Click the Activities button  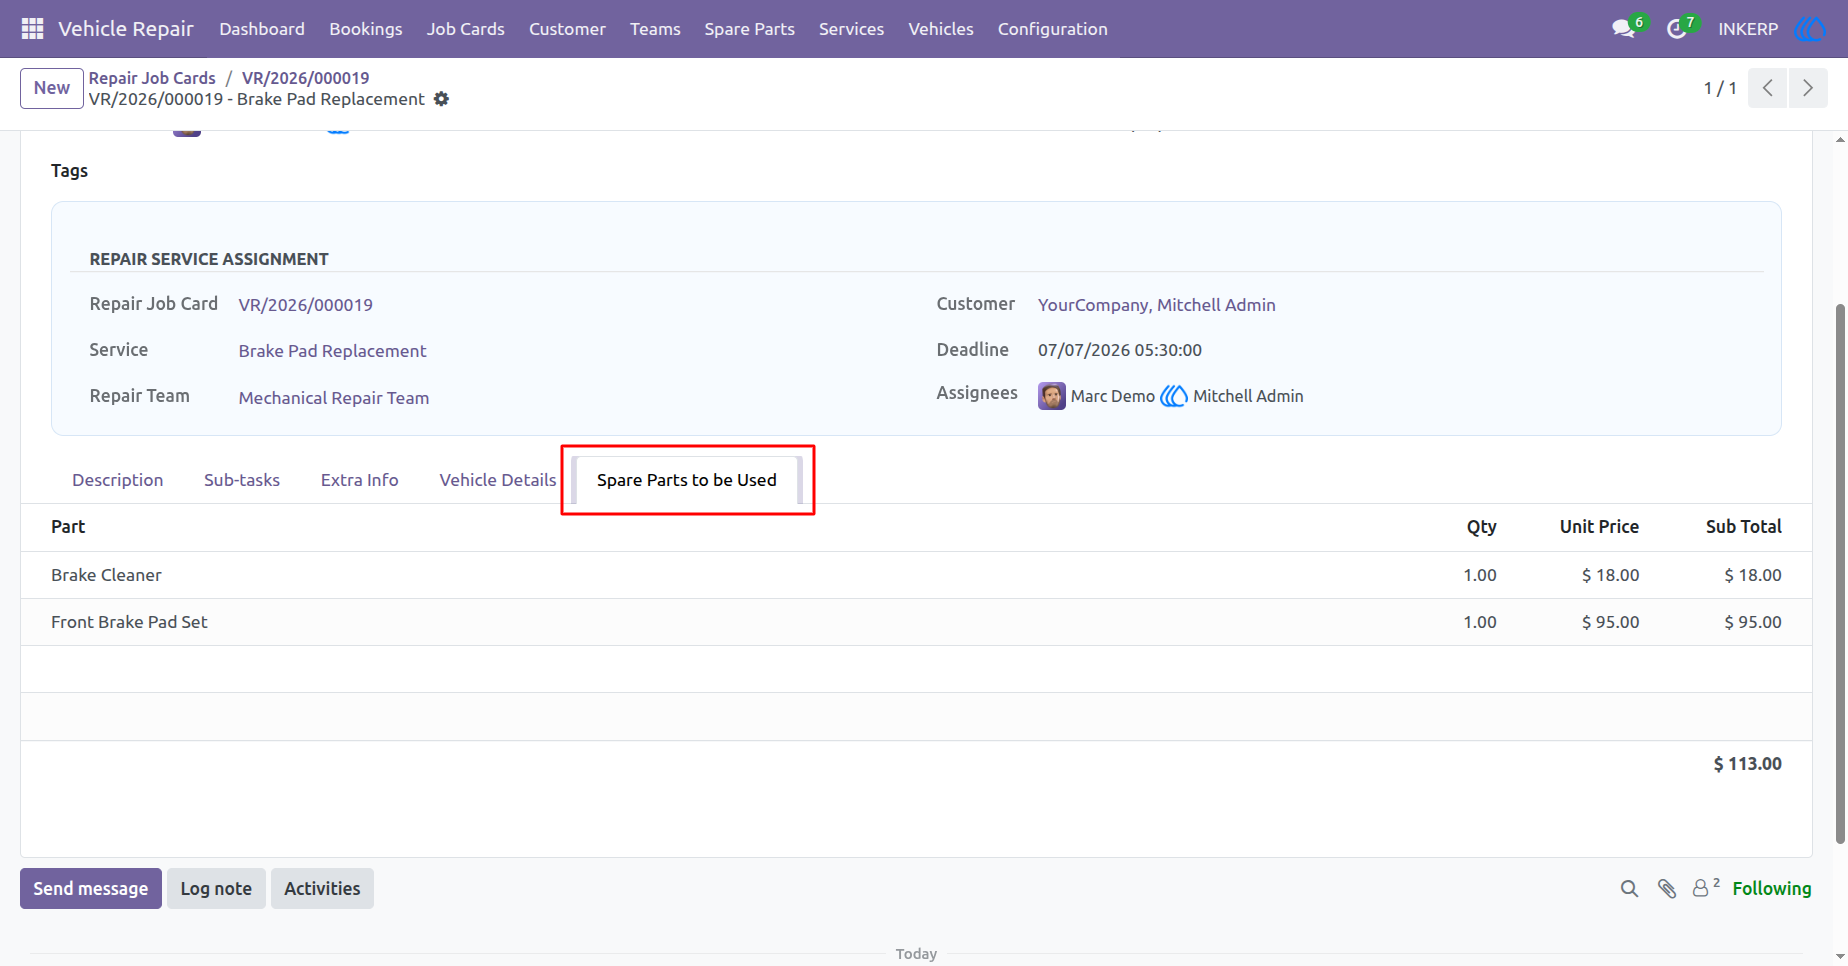322,889
